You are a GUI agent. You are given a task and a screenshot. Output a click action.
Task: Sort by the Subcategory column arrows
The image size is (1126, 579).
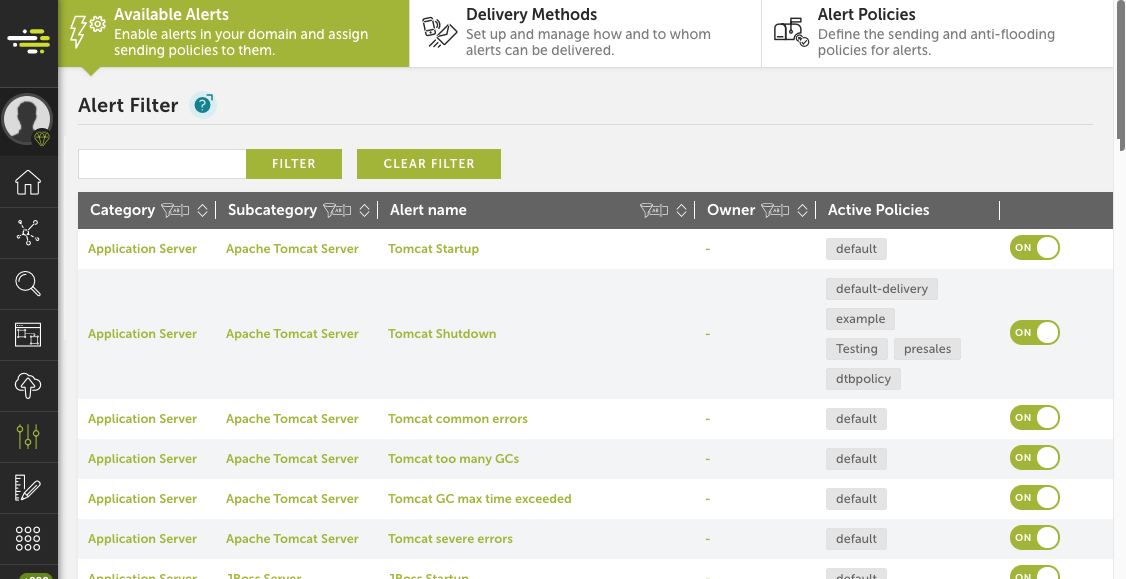[365, 210]
